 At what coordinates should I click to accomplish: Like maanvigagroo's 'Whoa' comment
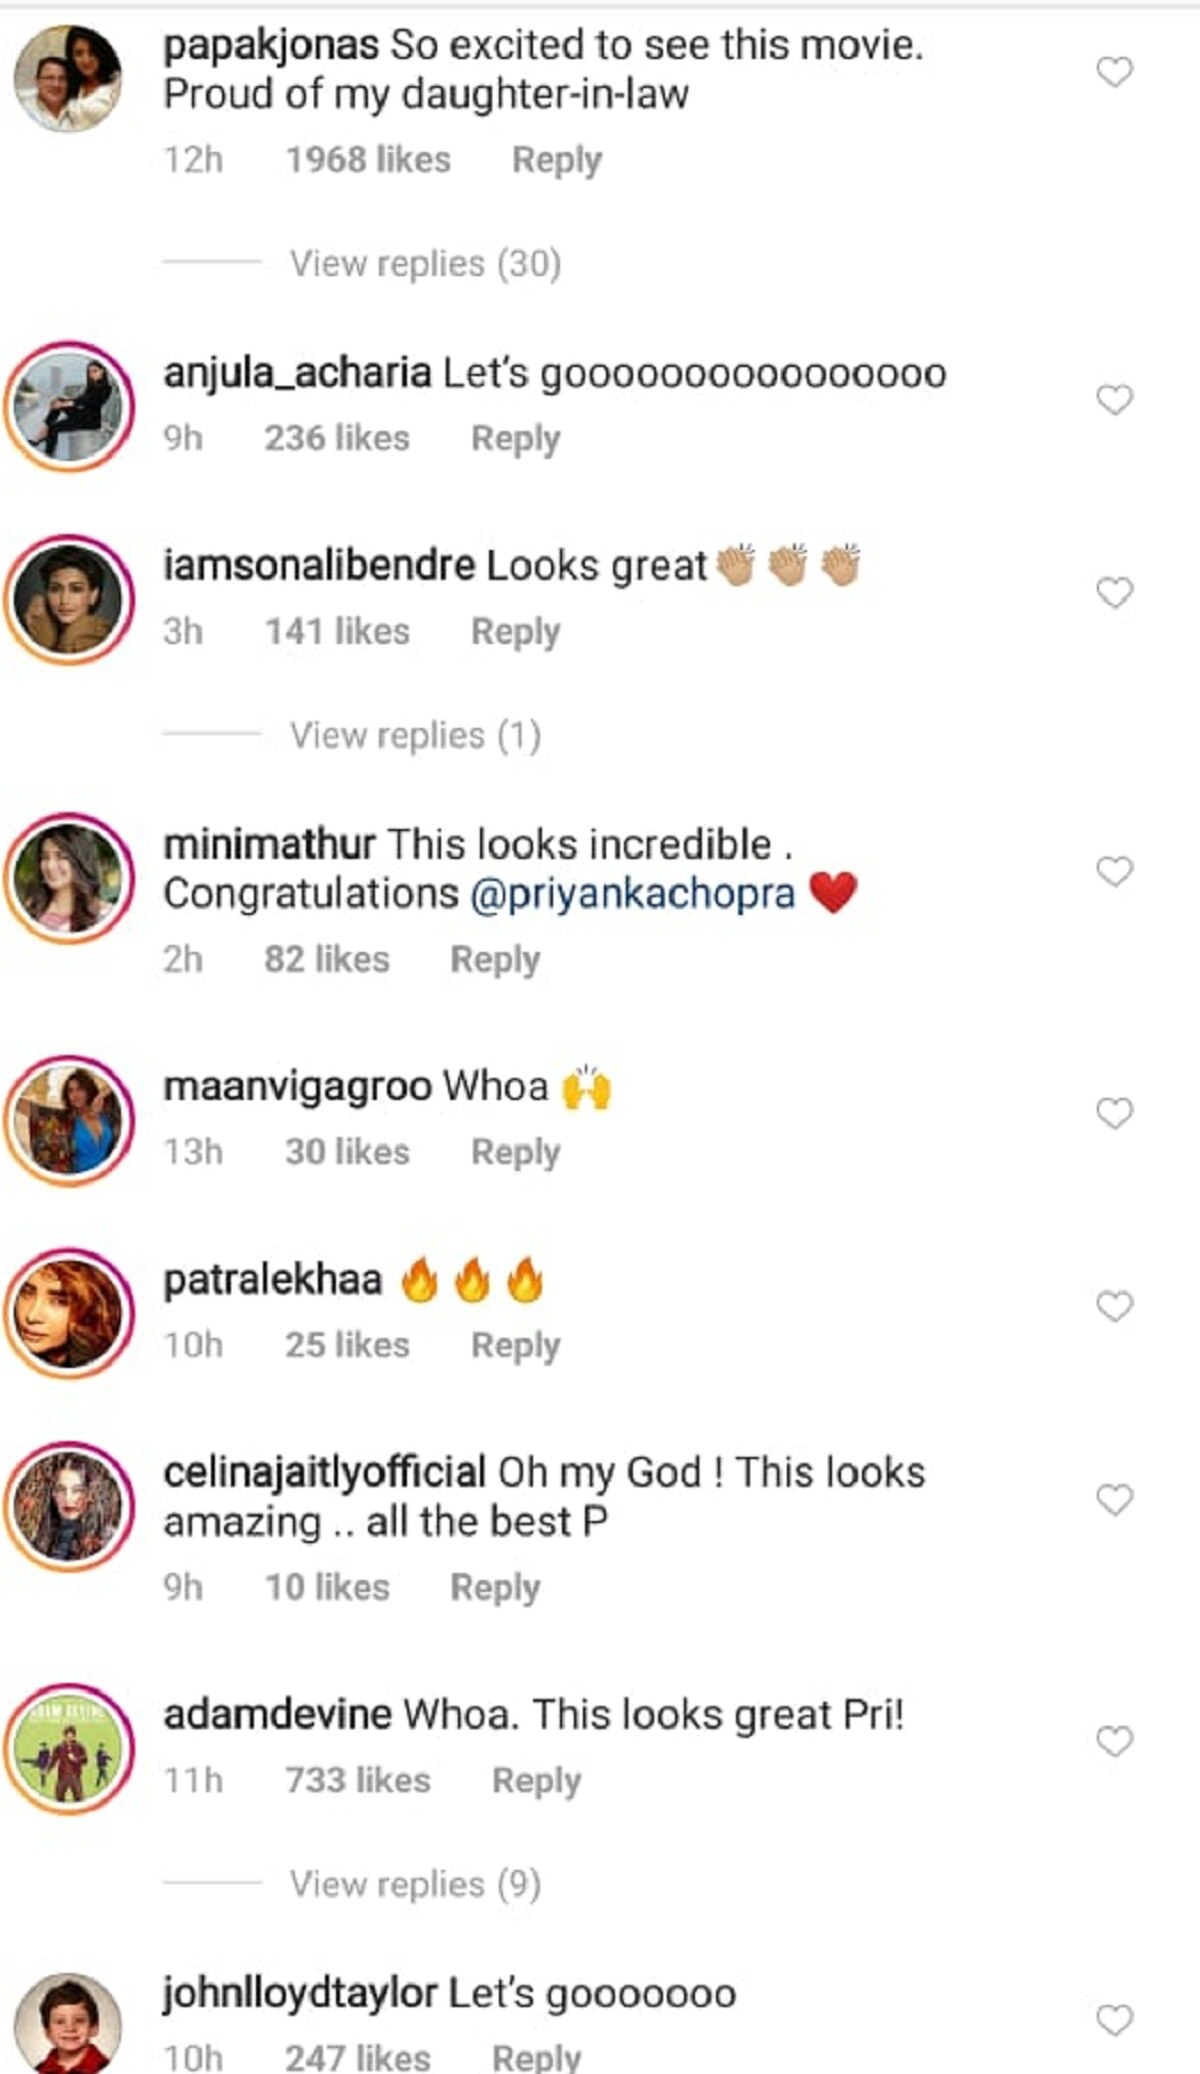(1114, 1113)
